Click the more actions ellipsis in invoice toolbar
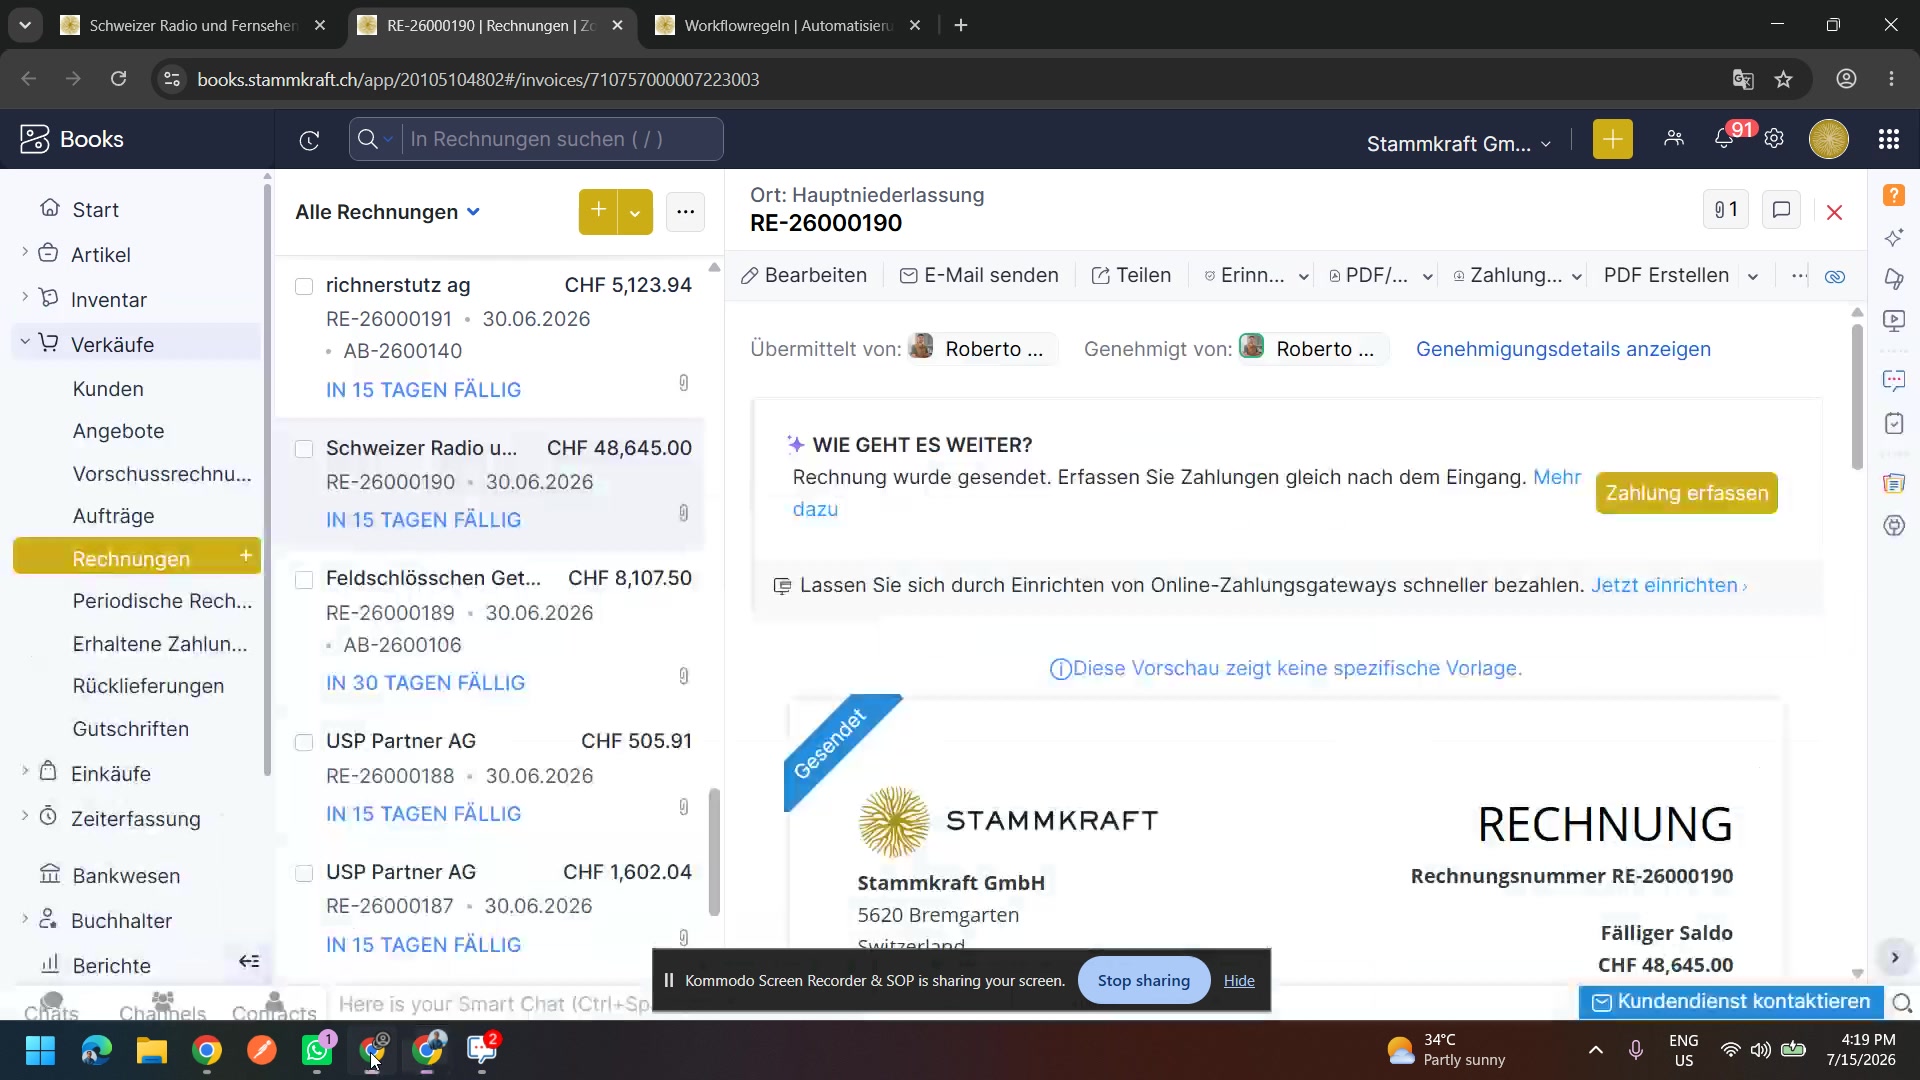The width and height of the screenshot is (1920, 1080). point(1799,276)
